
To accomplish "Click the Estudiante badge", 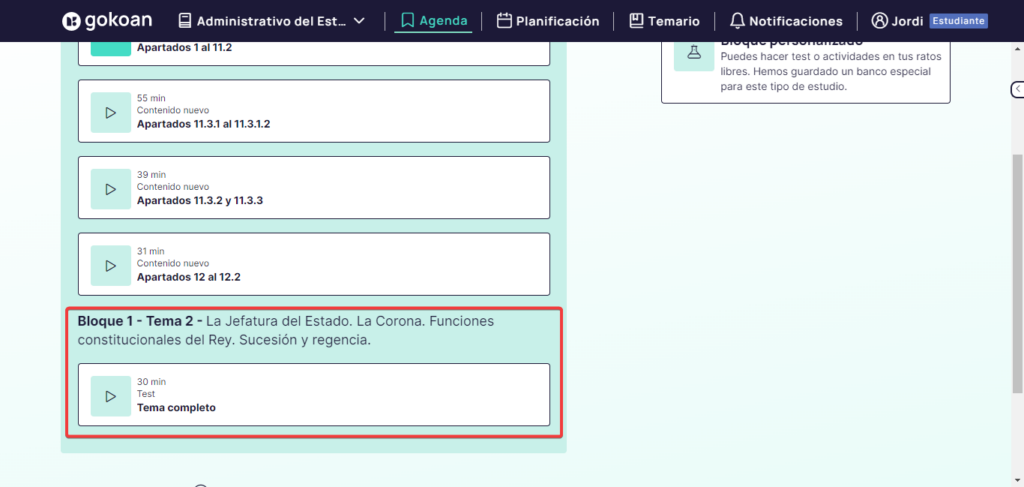I will coord(958,21).
